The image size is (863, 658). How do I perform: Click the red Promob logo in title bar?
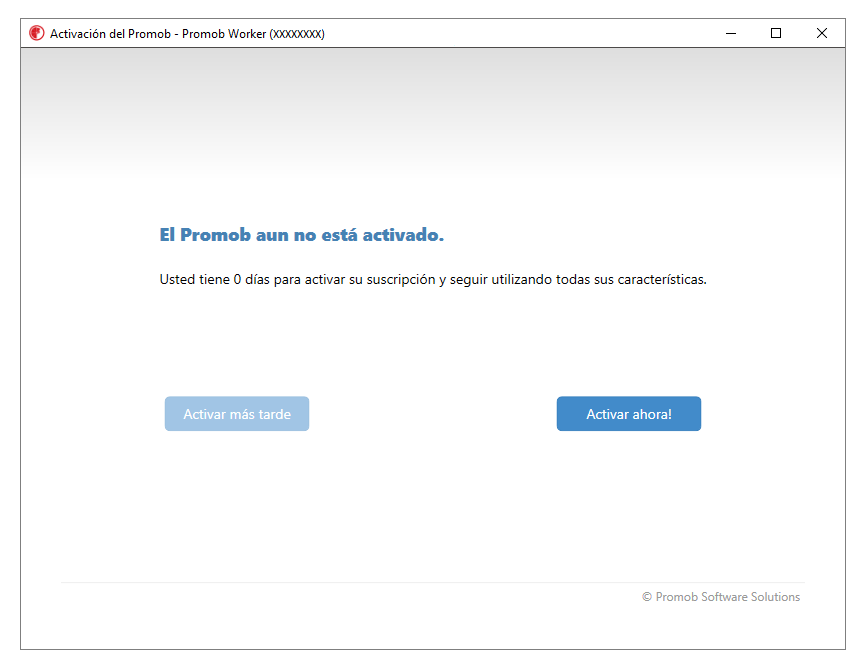37,34
